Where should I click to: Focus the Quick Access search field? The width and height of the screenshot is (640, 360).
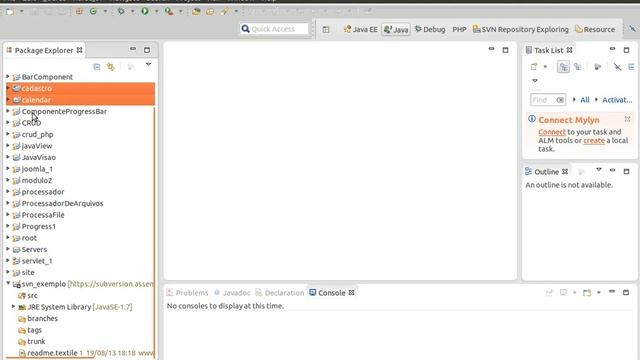[274, 29]
